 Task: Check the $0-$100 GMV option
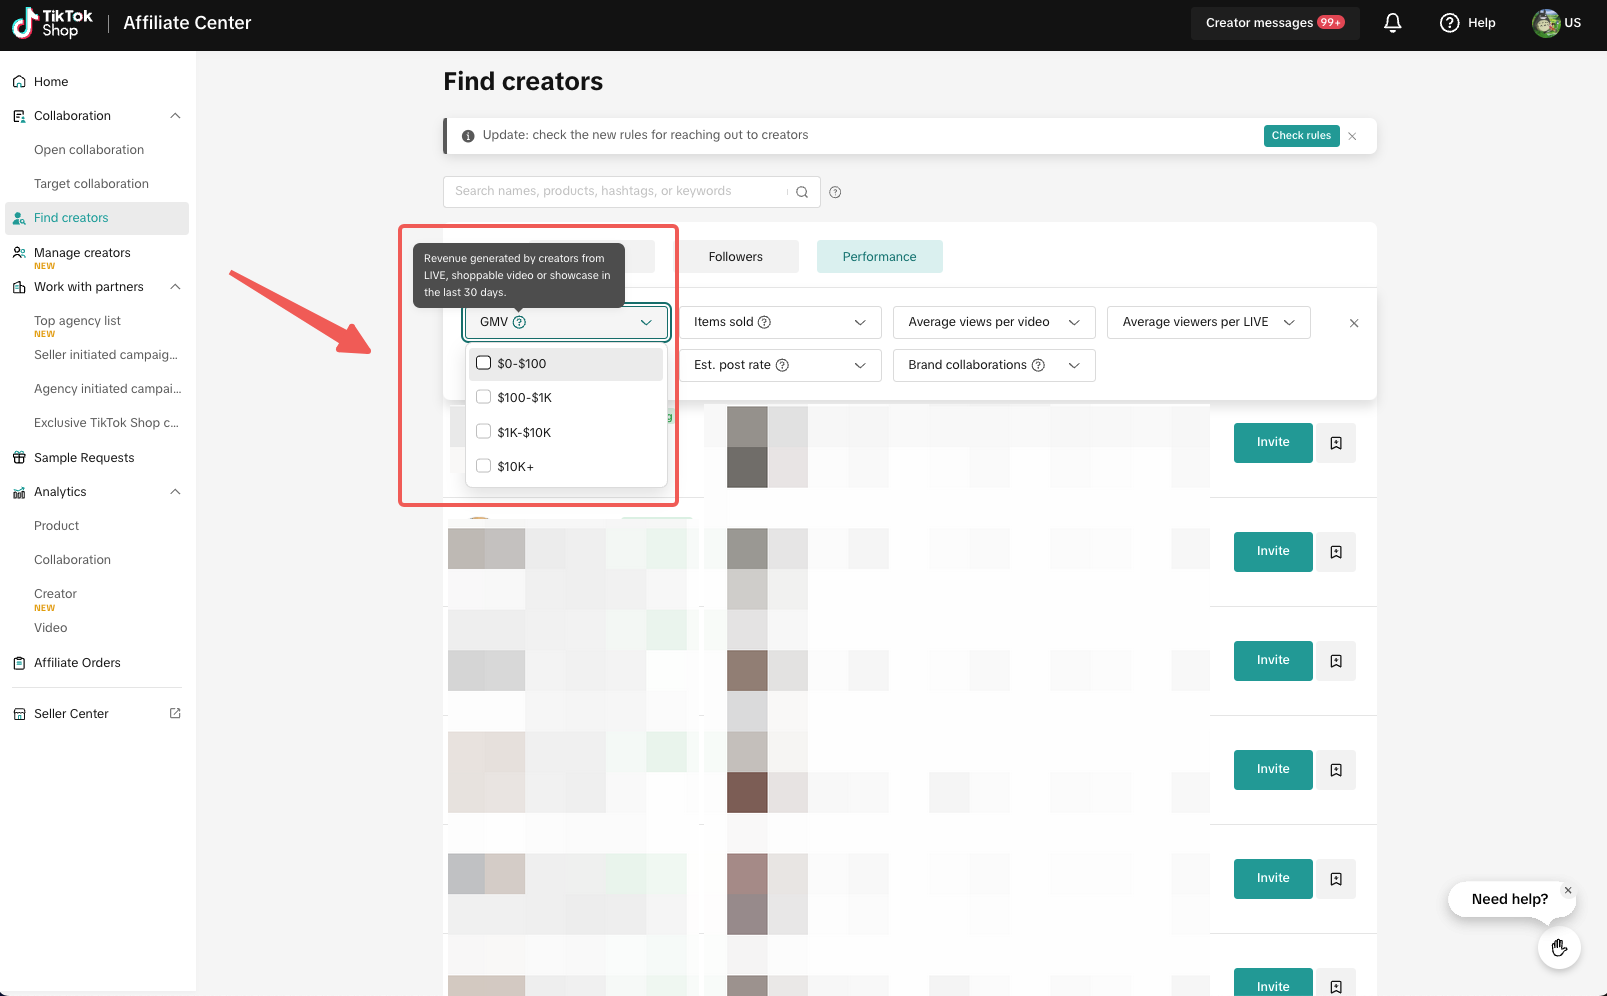click(484, 363)
